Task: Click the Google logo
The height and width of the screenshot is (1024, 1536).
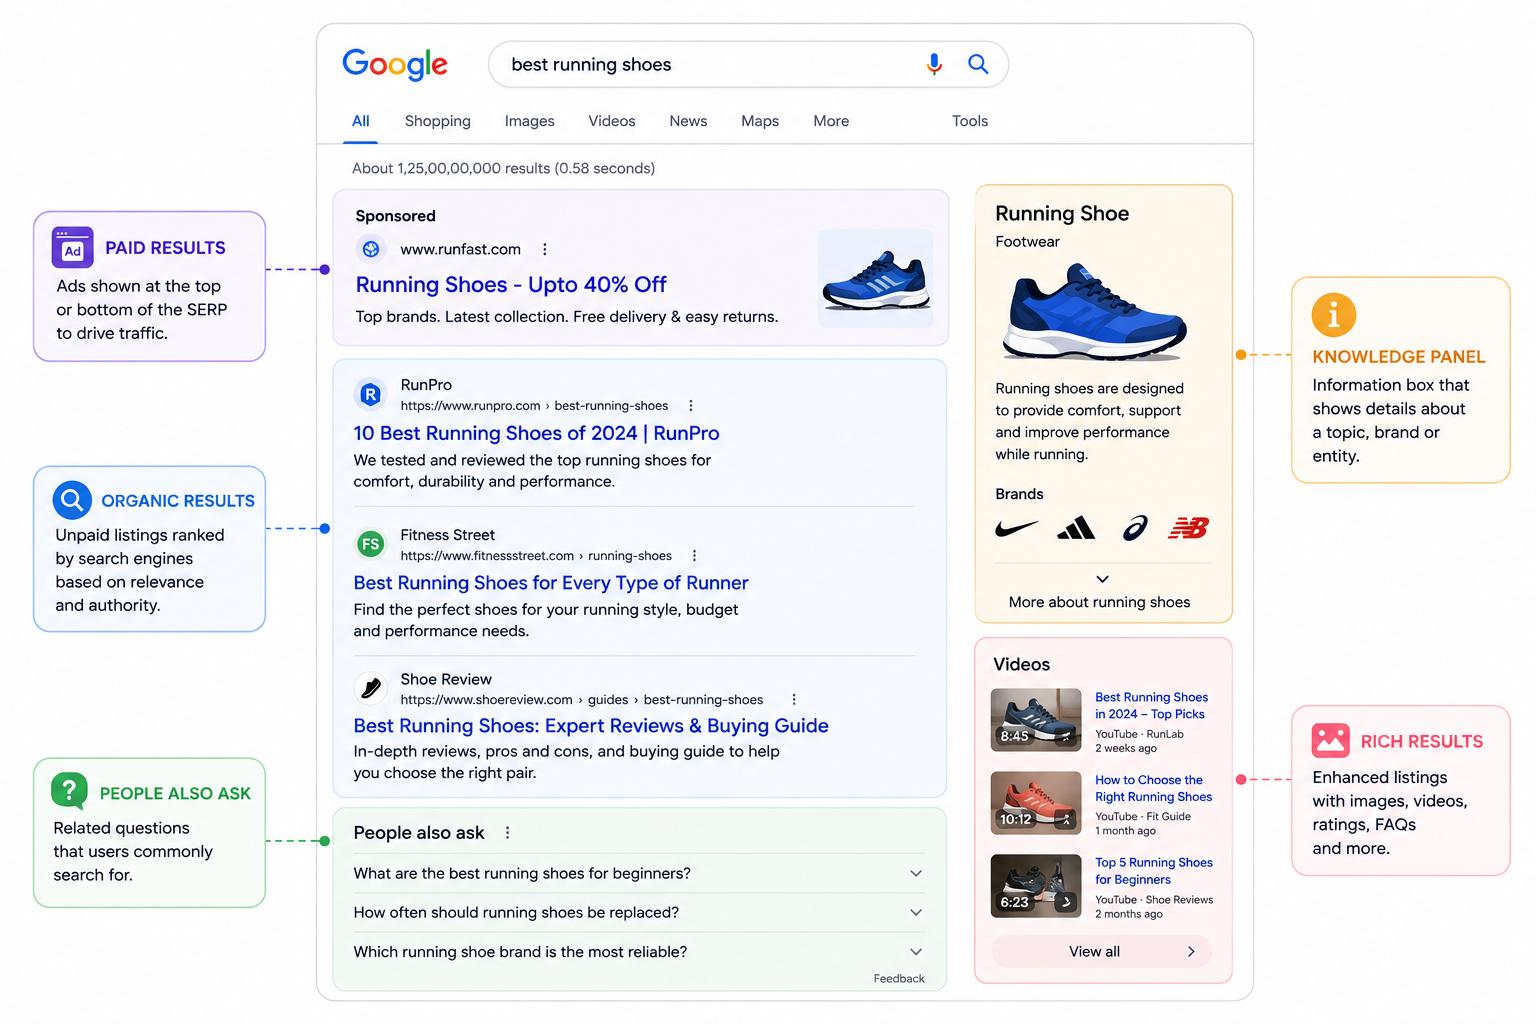Action: click(394, 65)
